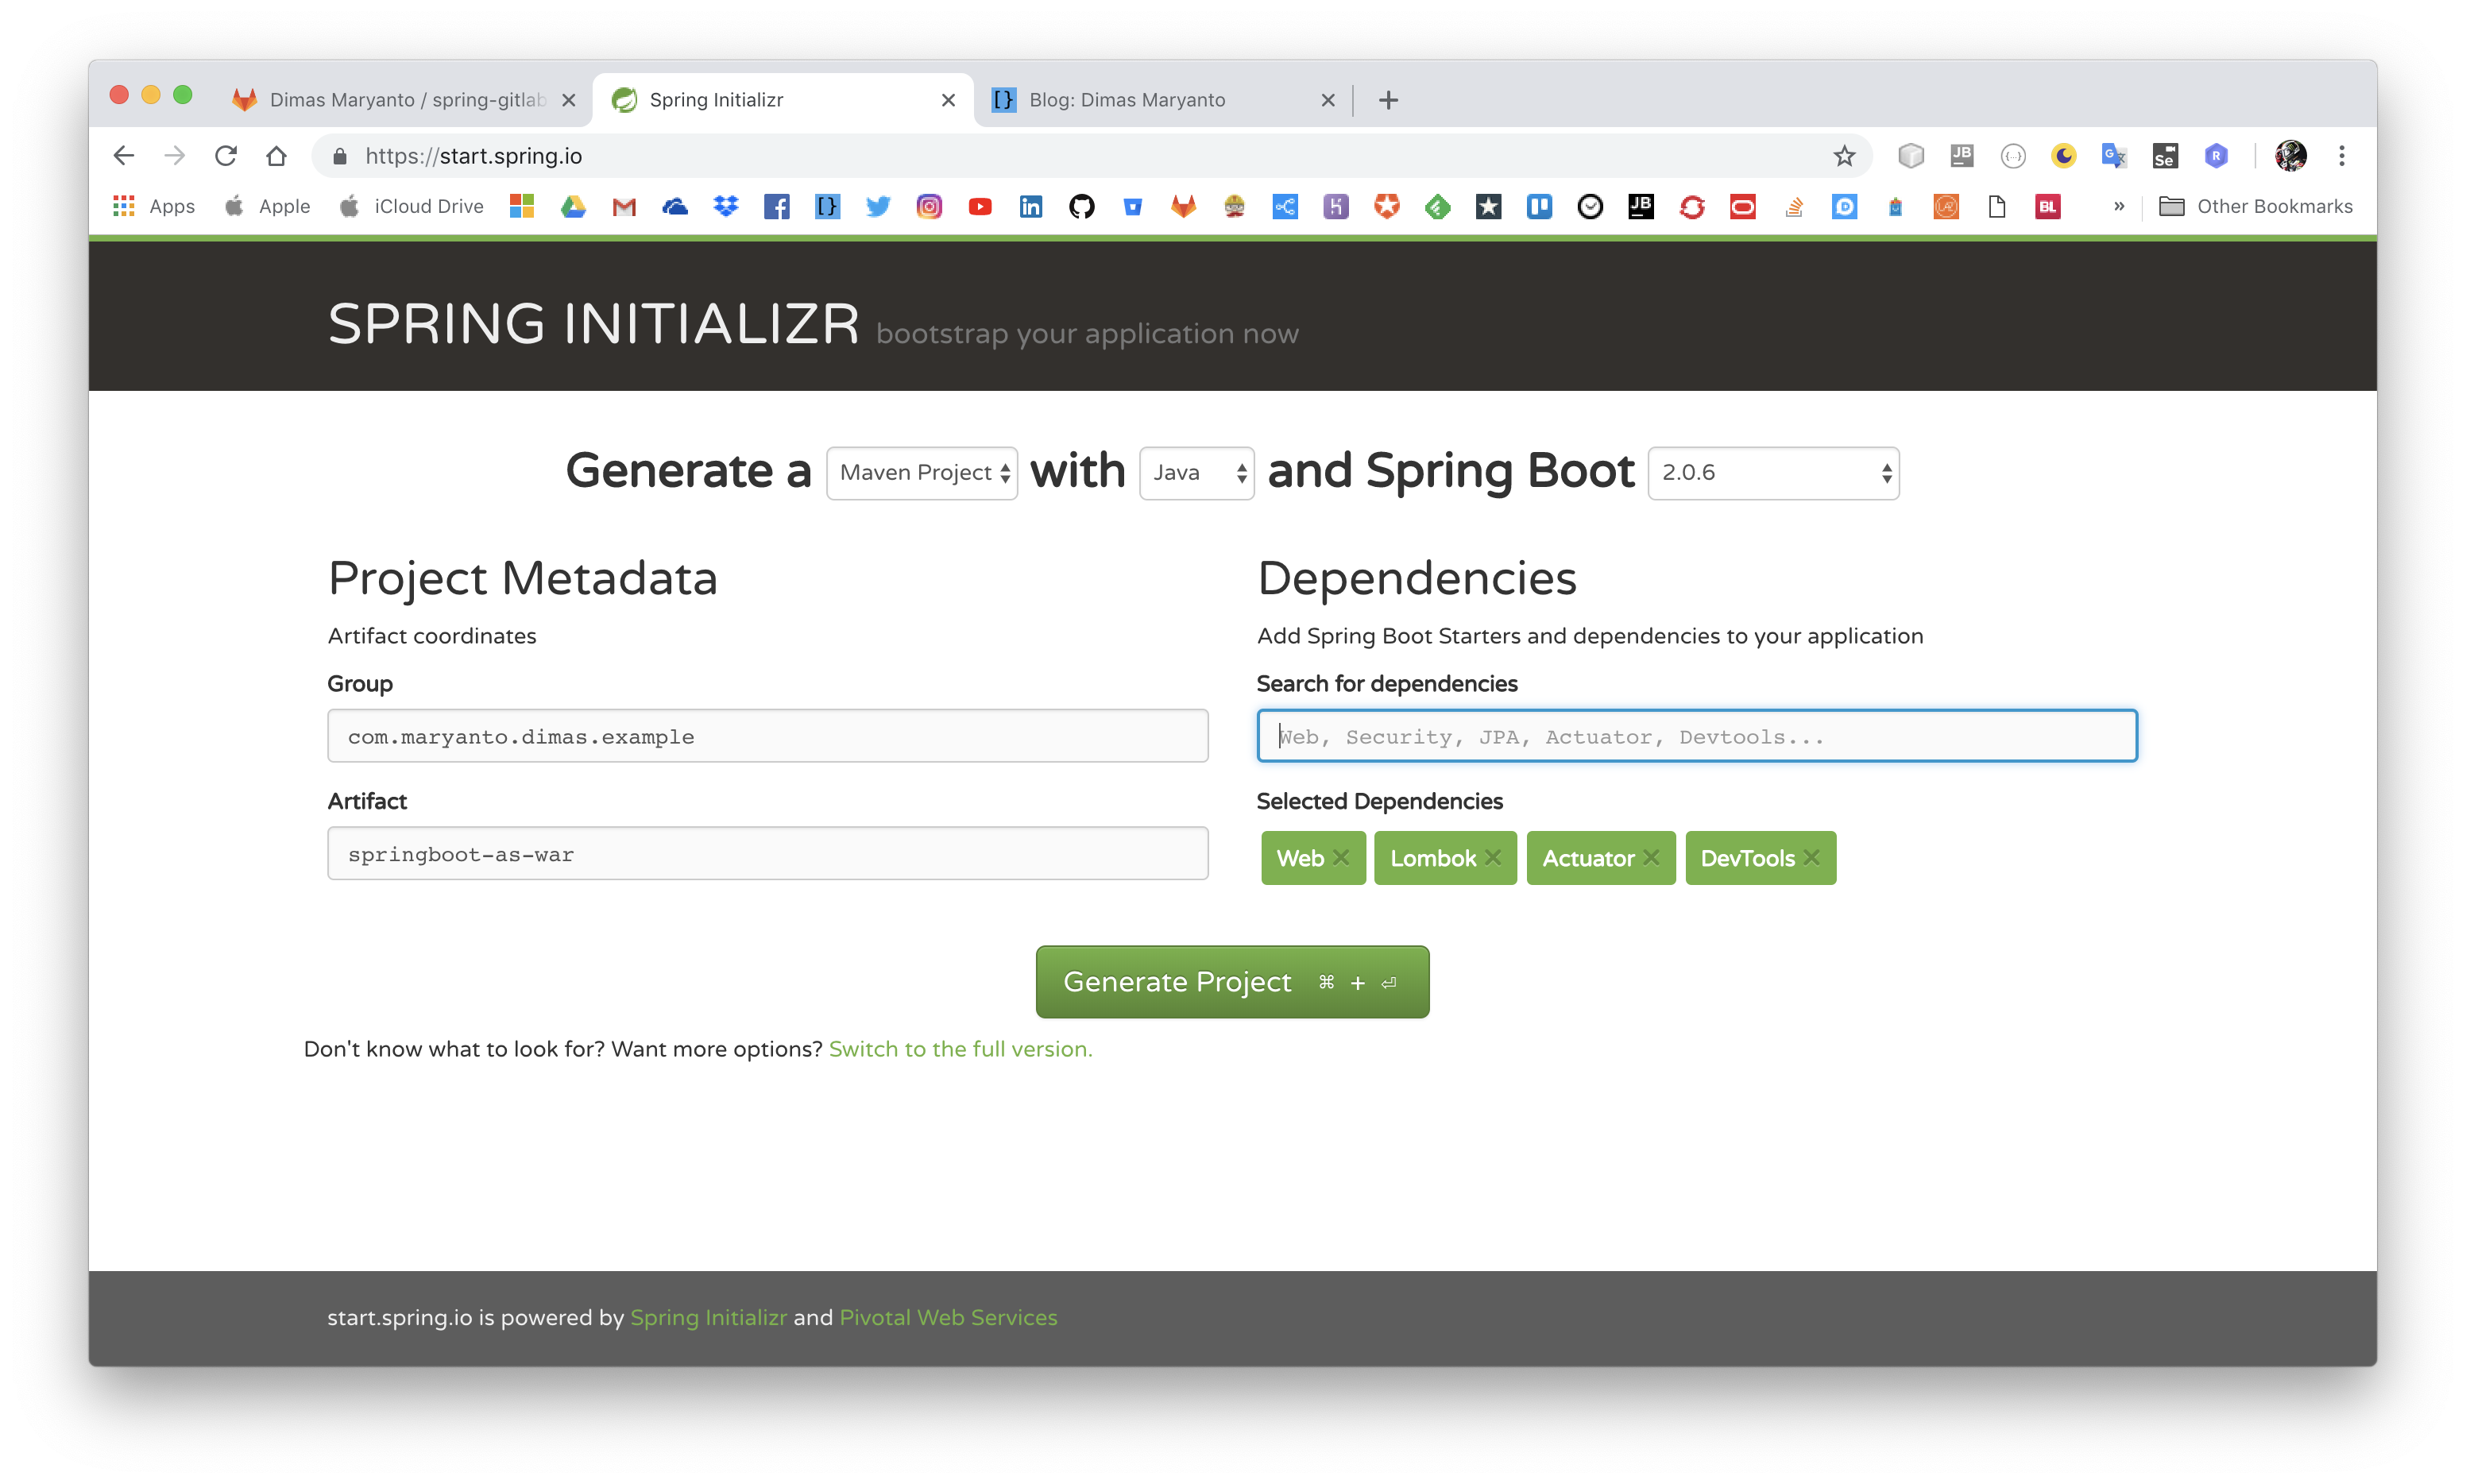Open the Stack Overflow bookmark
This screenshot has width=2466, height=1484.
click(x=1794, y=207)
